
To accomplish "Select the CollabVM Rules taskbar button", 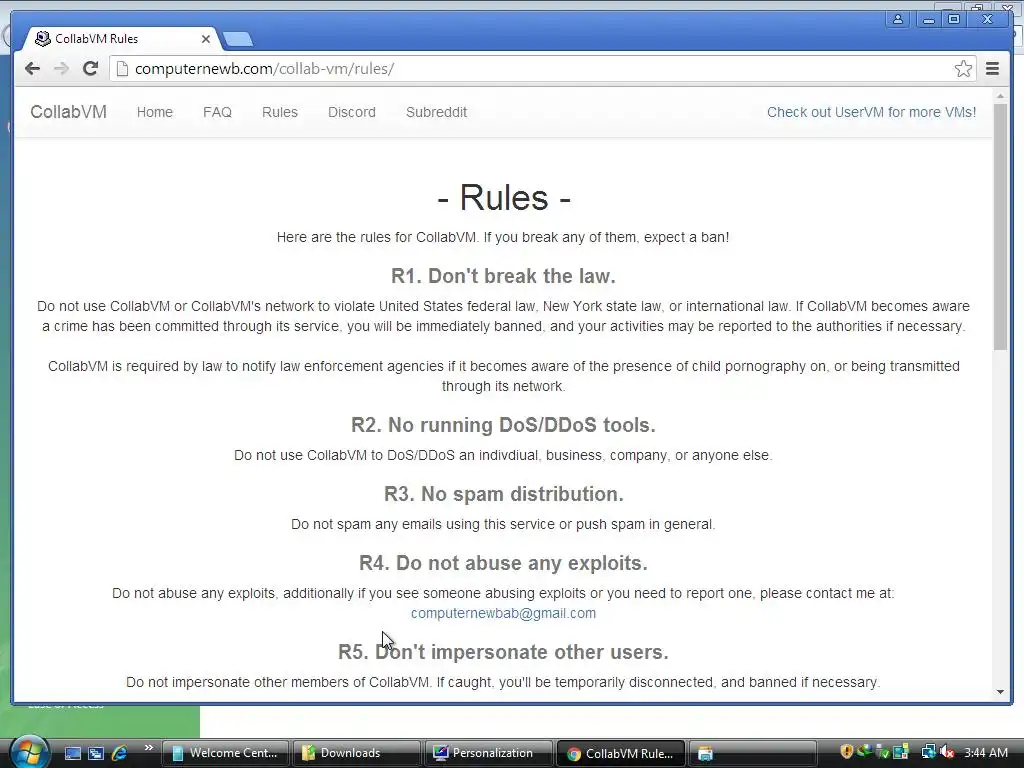I will pos(620,754).
